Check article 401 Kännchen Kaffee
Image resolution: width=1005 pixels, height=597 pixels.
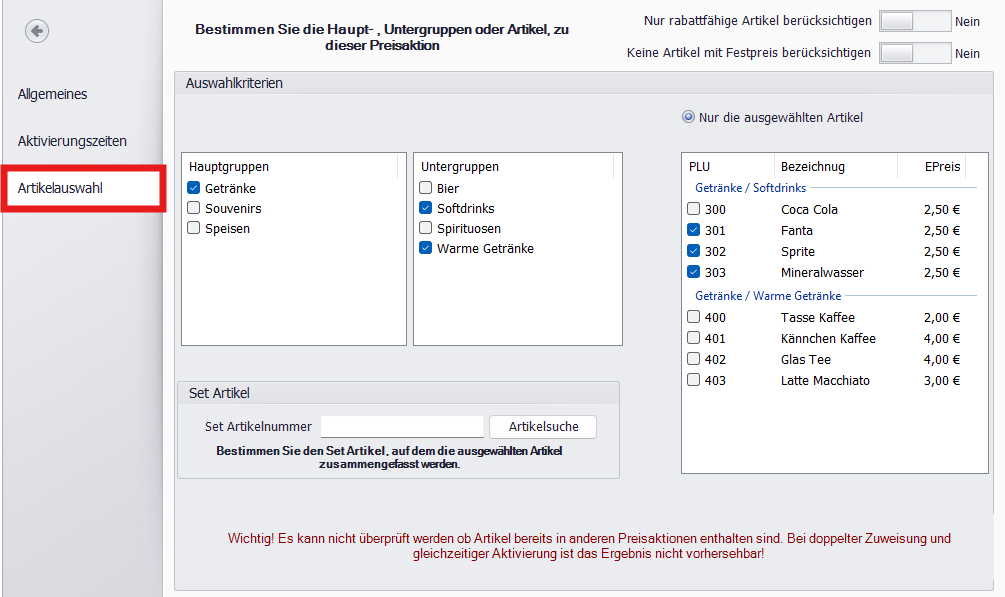point(694,338)
